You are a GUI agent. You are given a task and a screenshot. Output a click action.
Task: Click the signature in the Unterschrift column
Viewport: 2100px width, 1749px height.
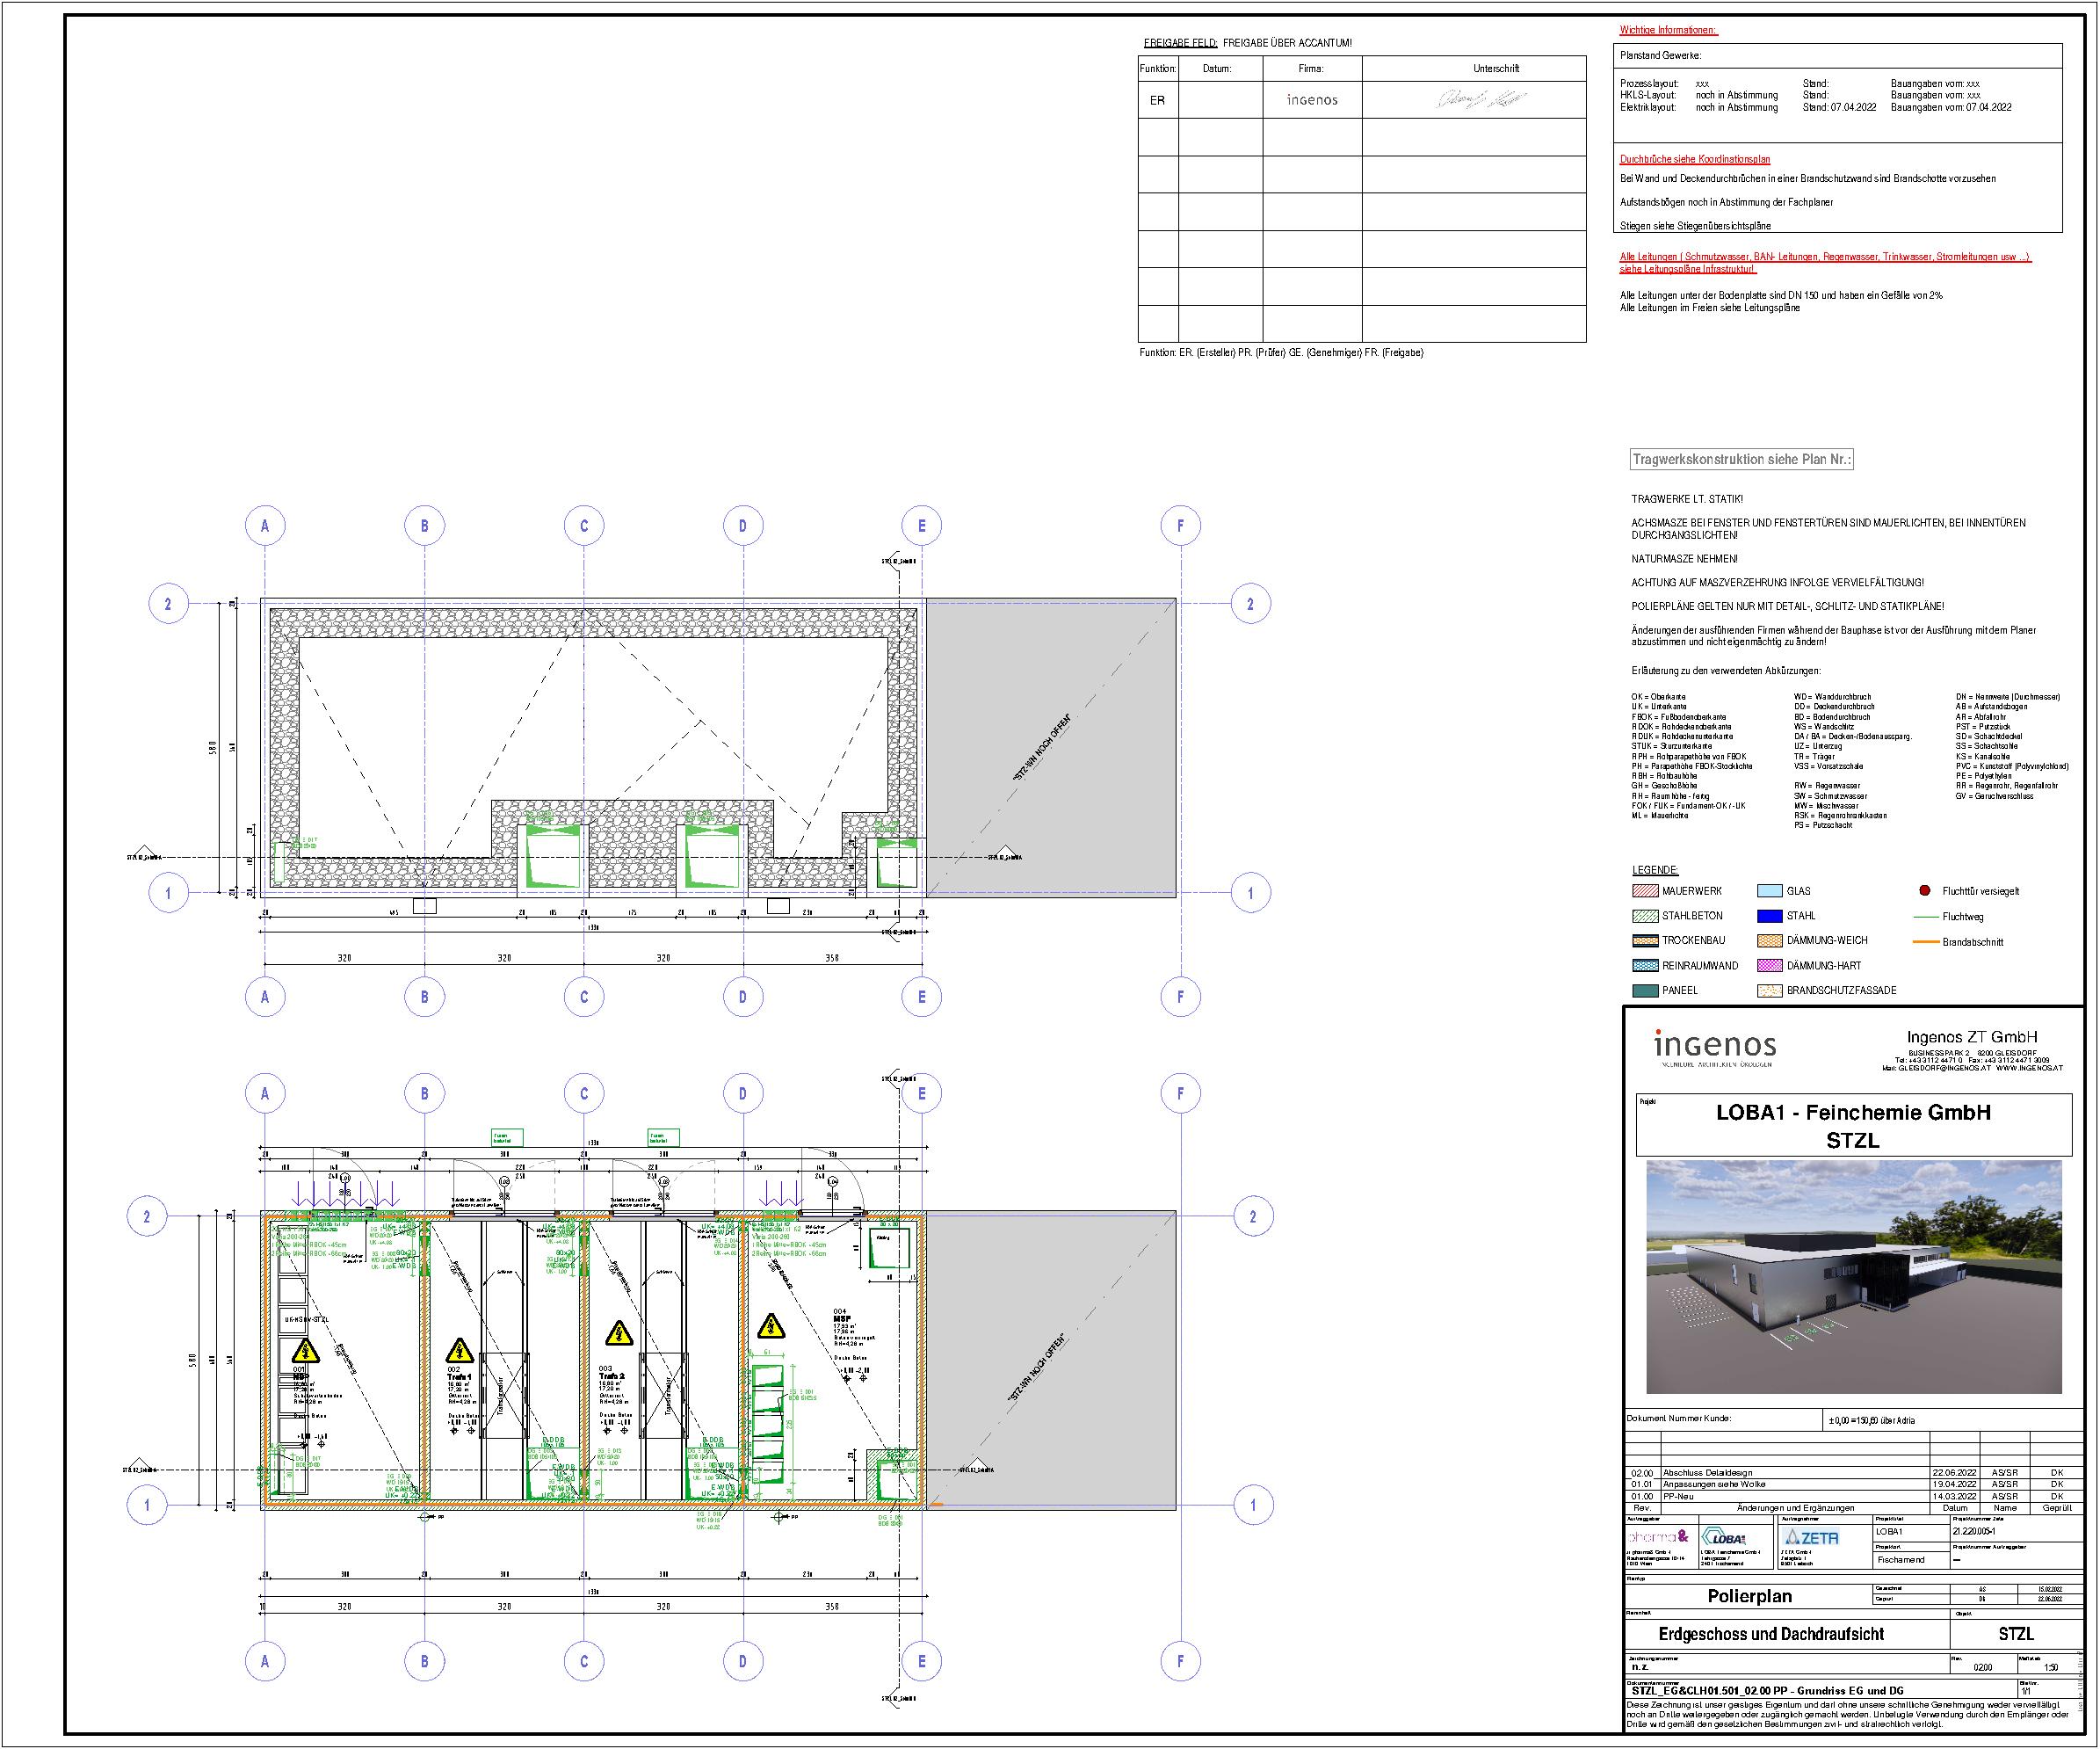click(1481, 99)
